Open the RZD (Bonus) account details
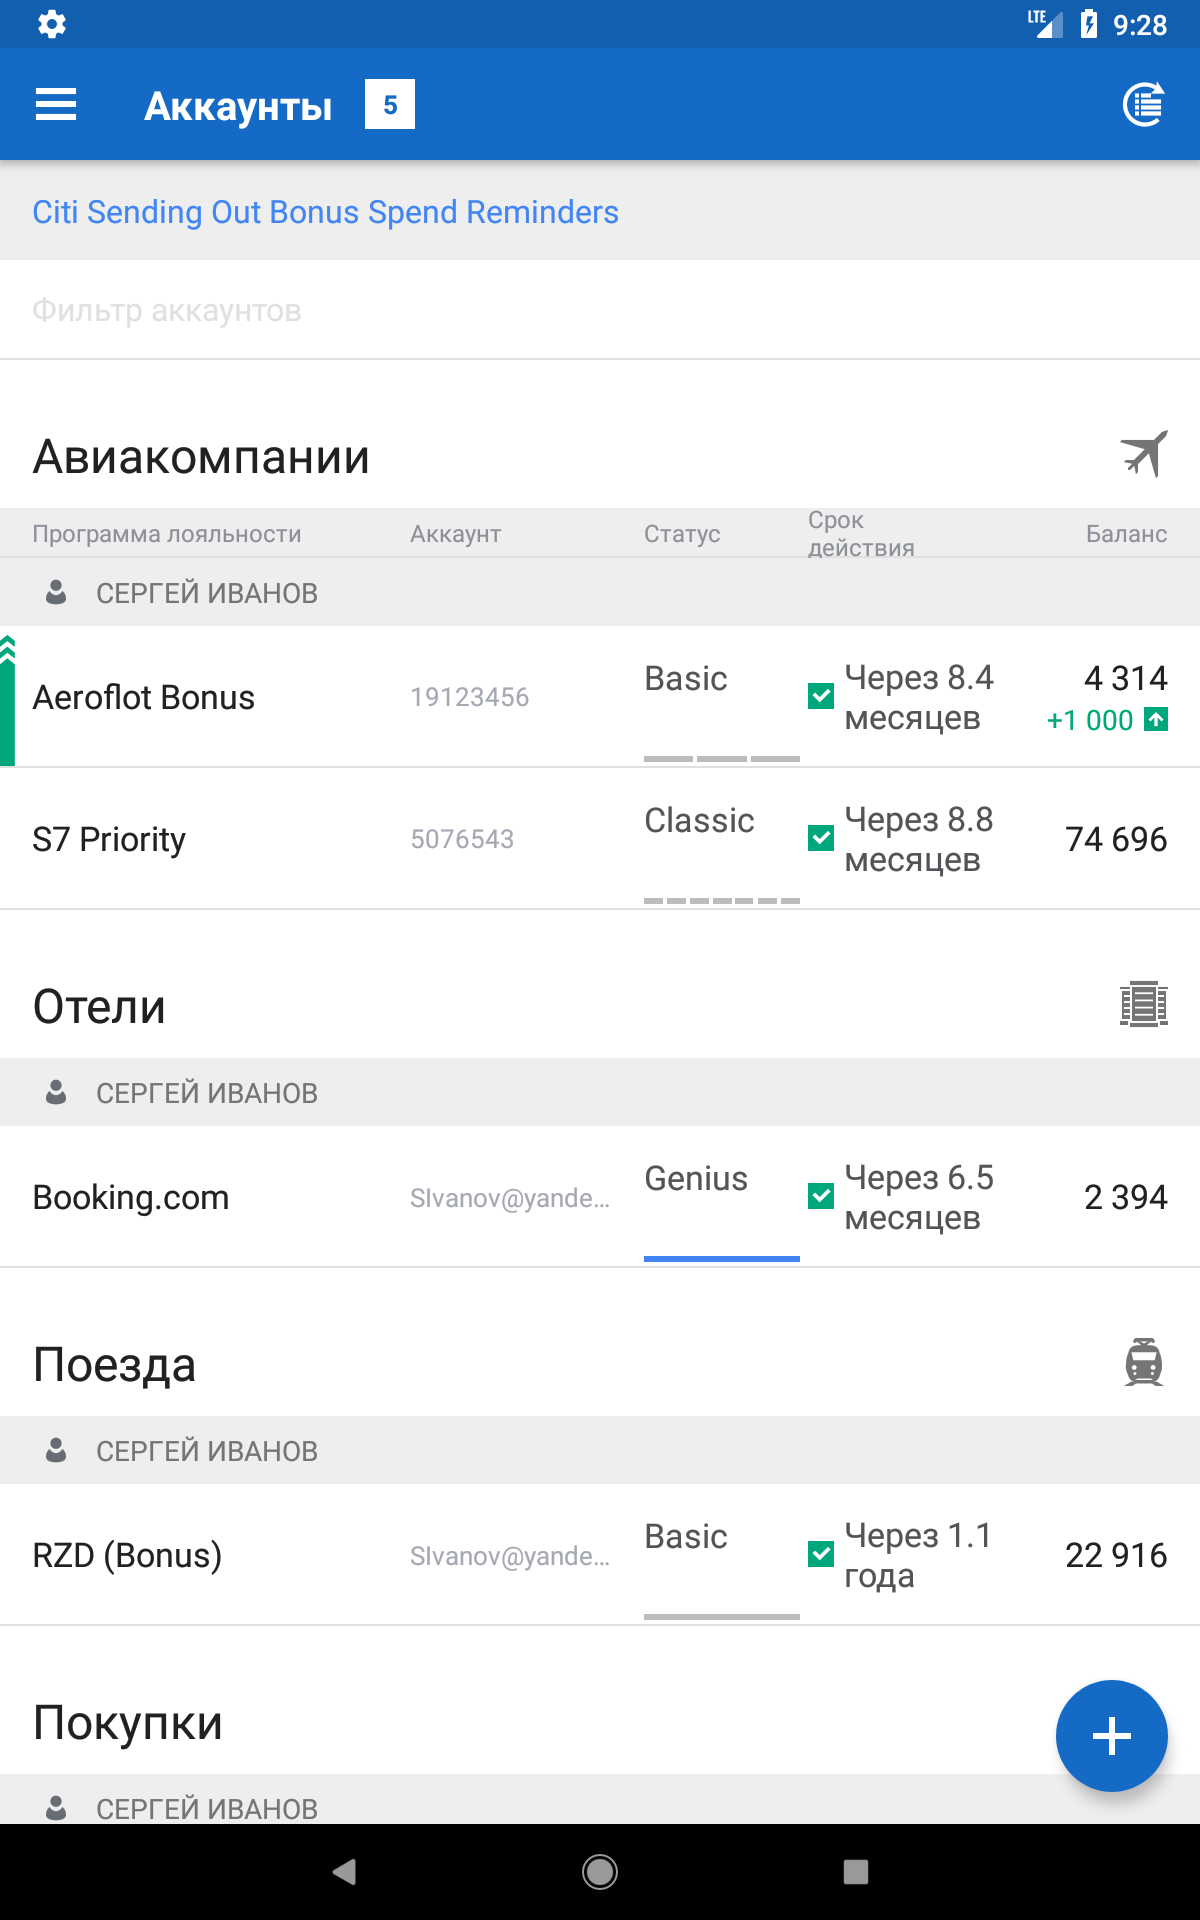The image size is (1200, 1920). point(600,1555)
